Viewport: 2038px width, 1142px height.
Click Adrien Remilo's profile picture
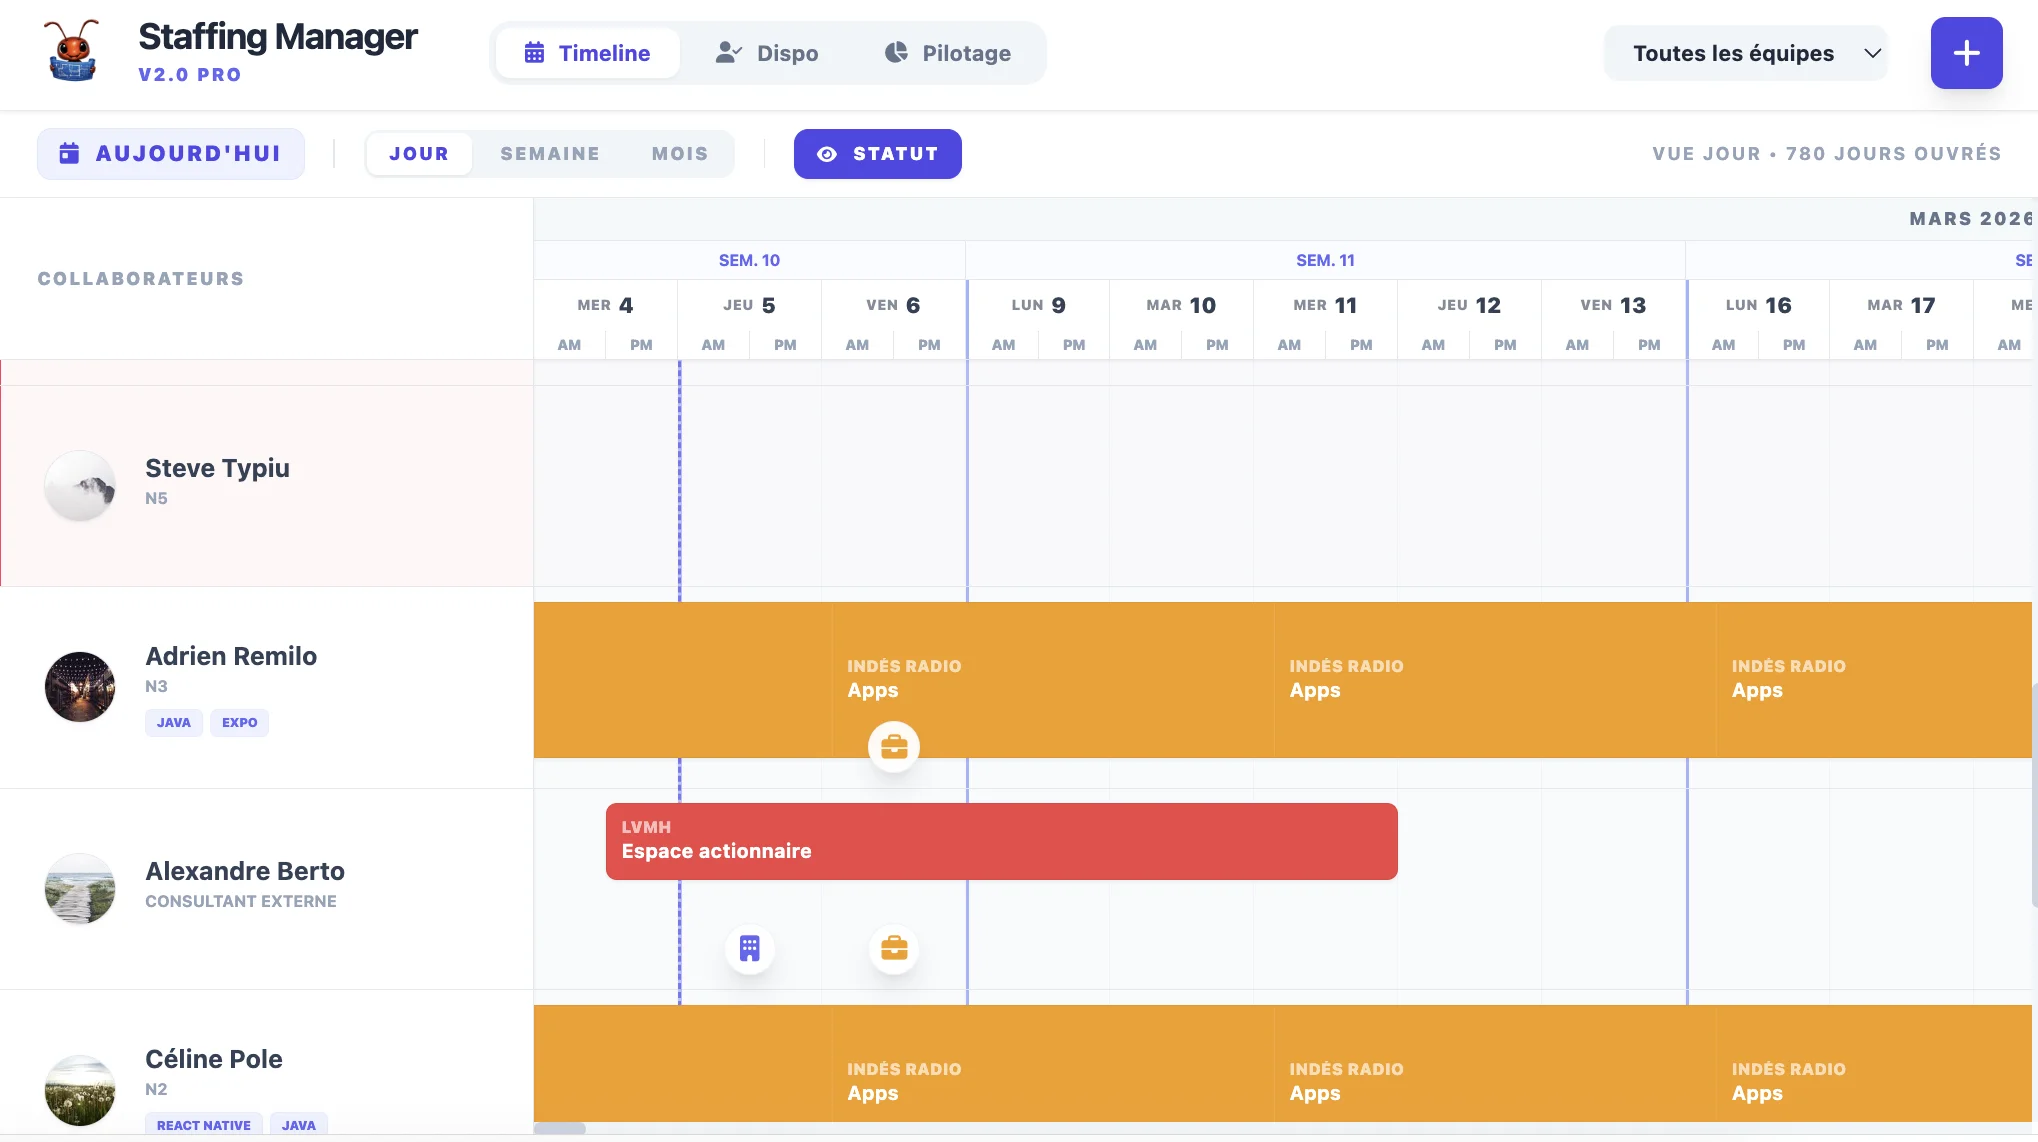(x=80, y=687)
